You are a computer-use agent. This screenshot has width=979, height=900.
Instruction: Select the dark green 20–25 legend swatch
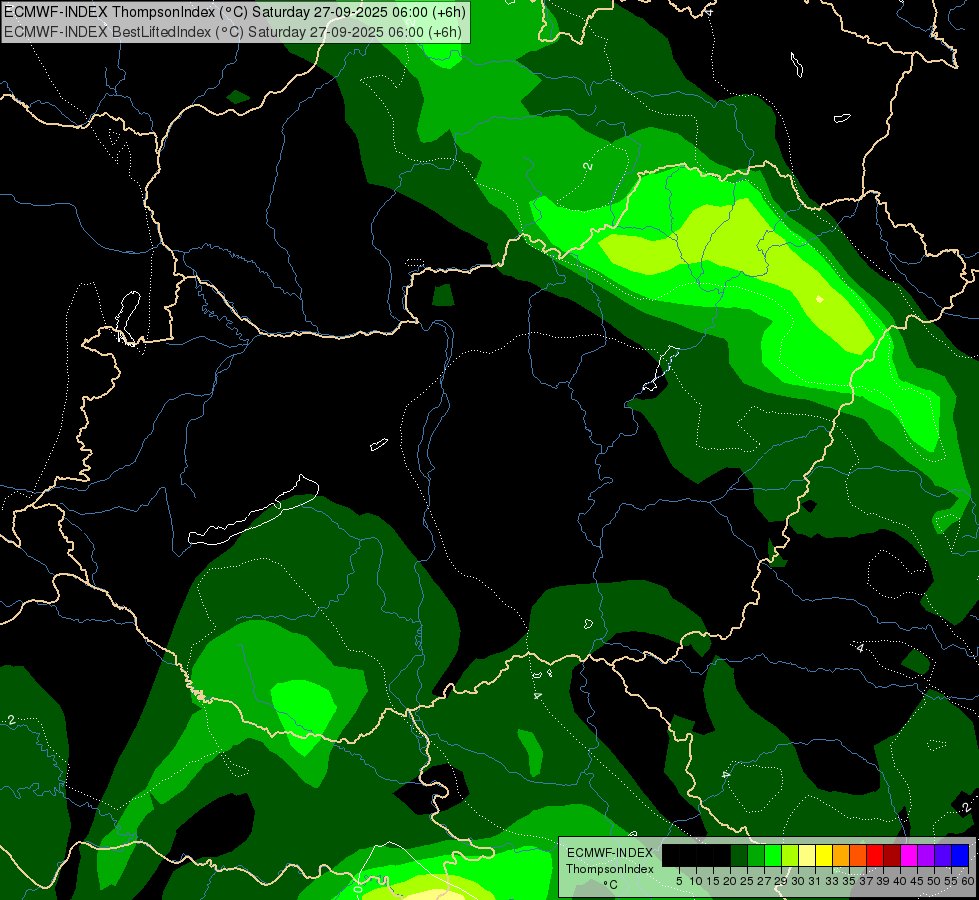(738, 855)
